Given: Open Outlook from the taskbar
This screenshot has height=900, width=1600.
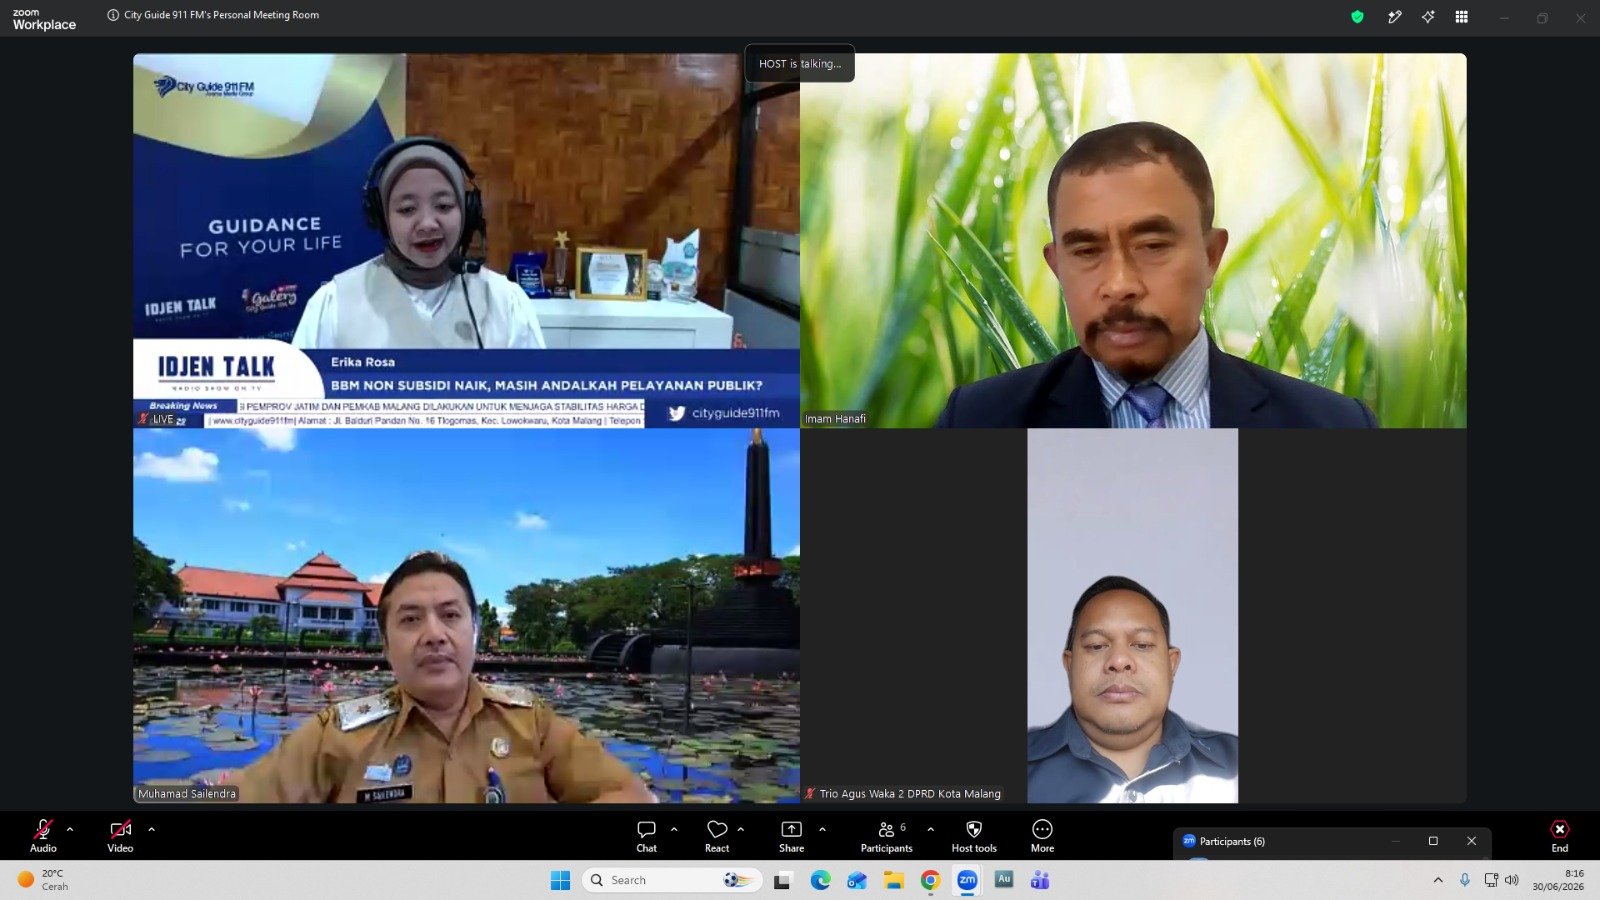Looking at the screenshot, I should coord(857,880).
